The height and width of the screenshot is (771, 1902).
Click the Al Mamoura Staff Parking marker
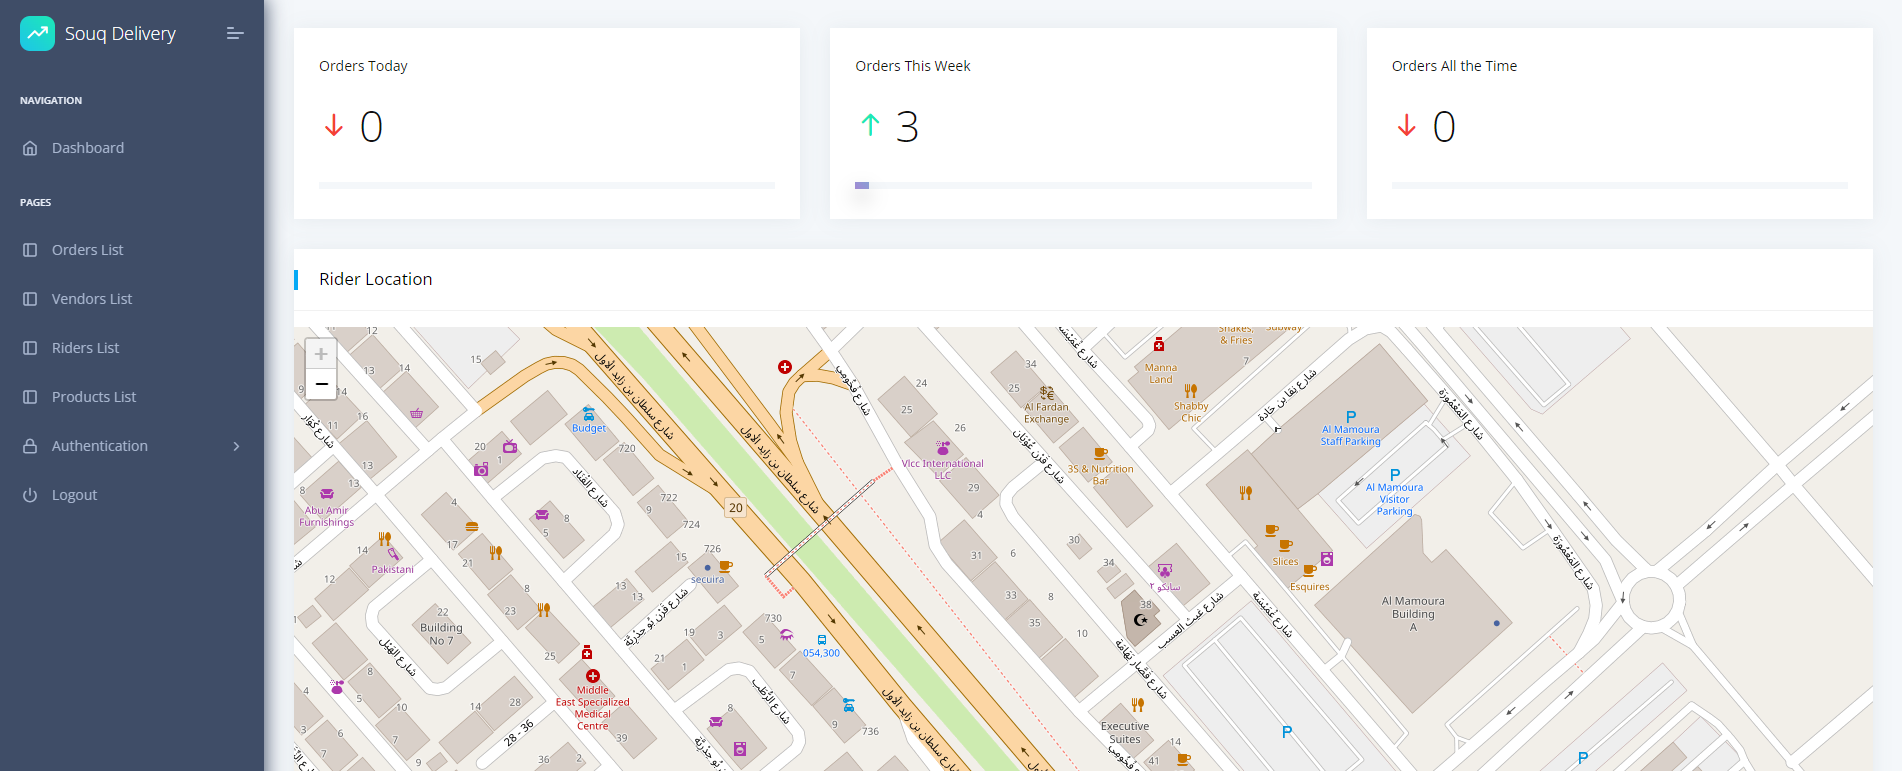(1351, 417)
